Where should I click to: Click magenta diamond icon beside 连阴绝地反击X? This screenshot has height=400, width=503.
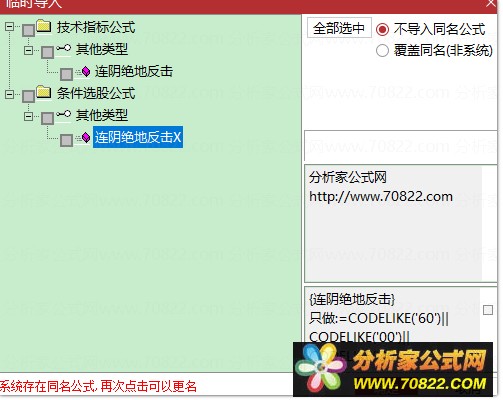point(86,137)
